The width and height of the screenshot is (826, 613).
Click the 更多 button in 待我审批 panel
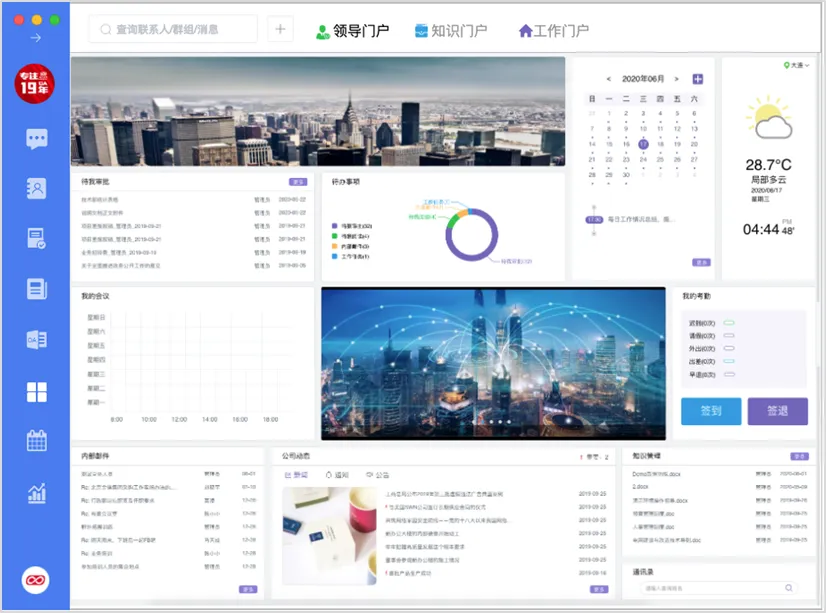(x=297, y=182)
